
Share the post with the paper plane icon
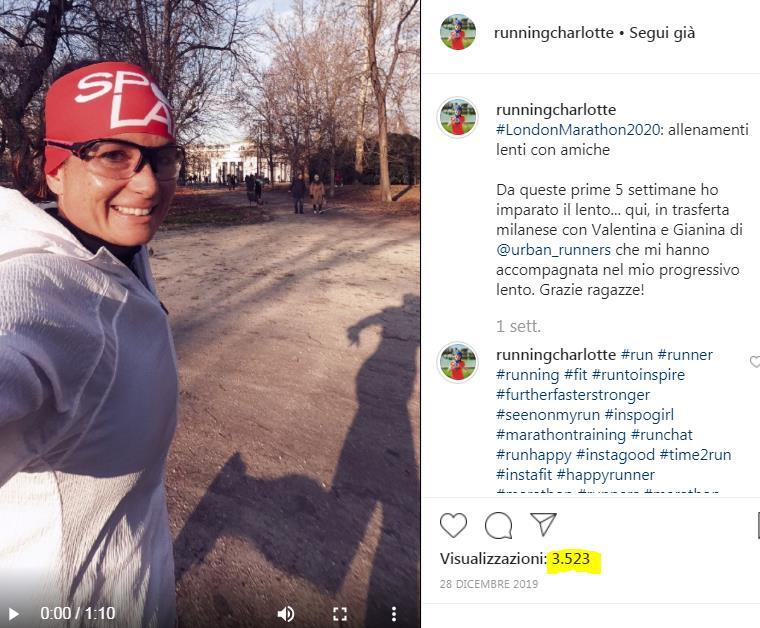[x=543, y=524]
